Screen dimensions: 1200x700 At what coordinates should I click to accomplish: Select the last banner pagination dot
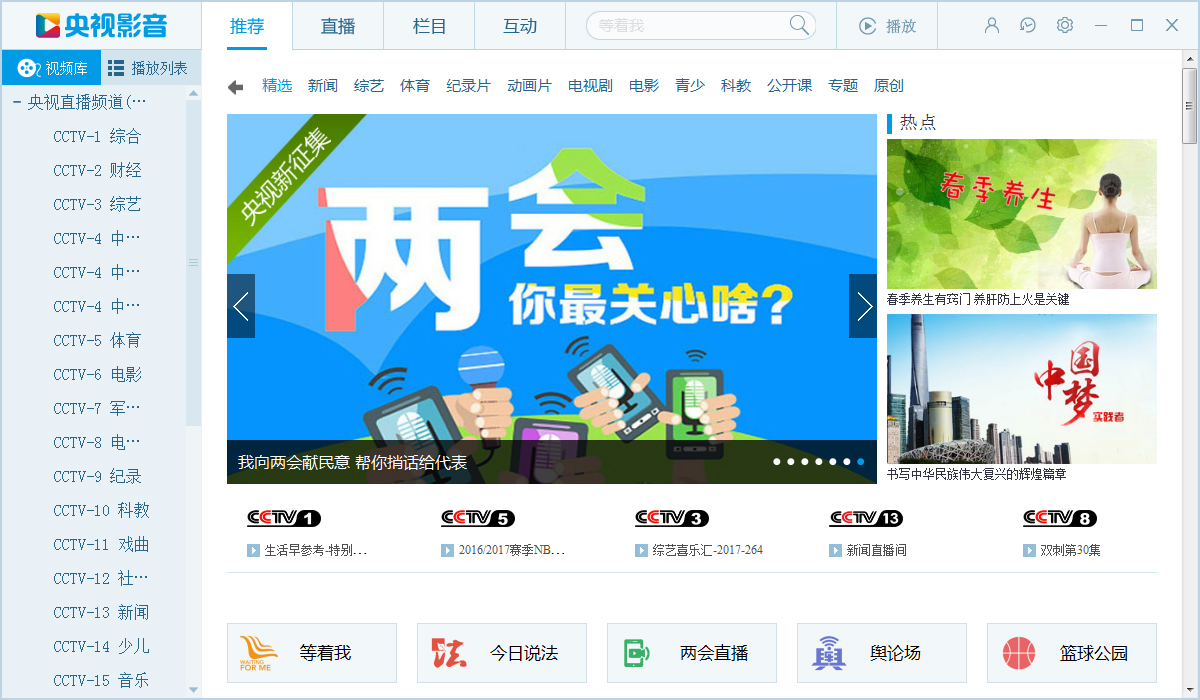click(861, 462)
